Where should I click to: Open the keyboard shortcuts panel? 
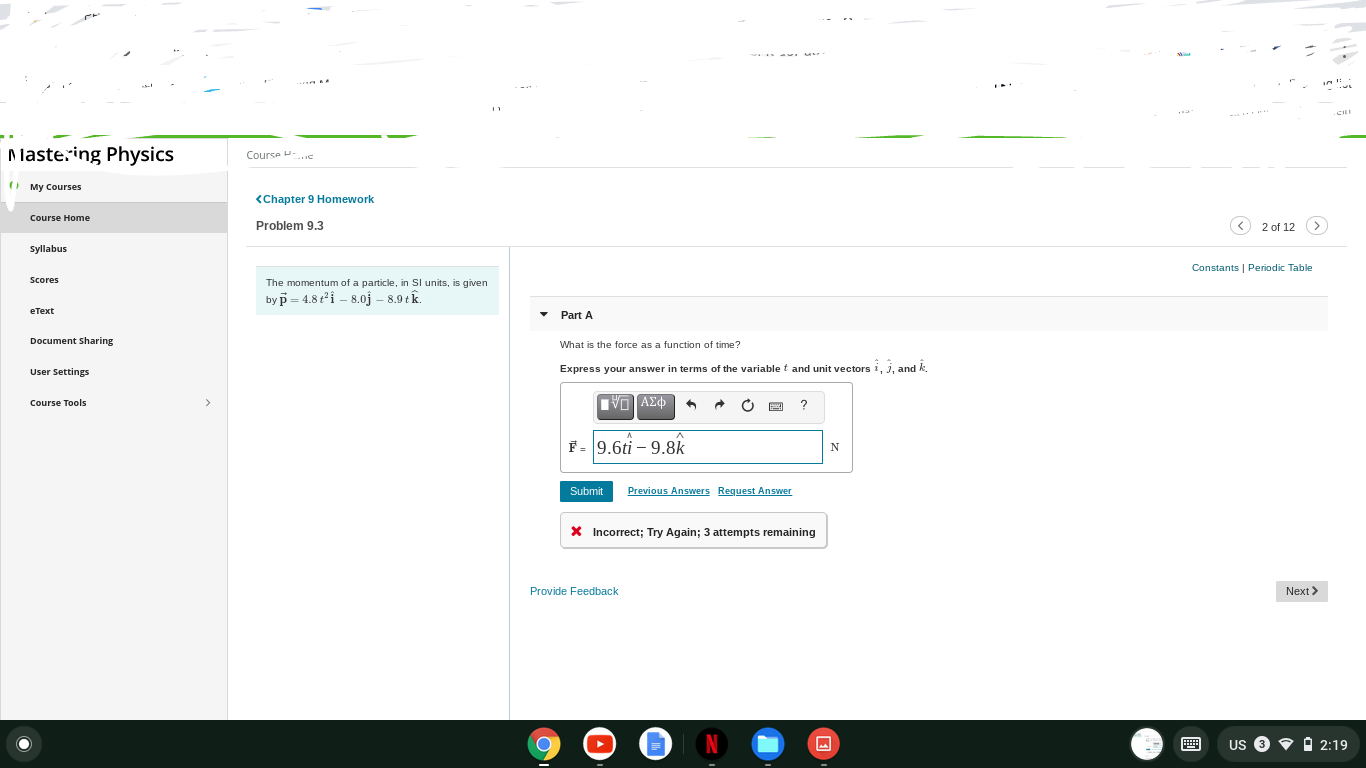click(775, 406)
